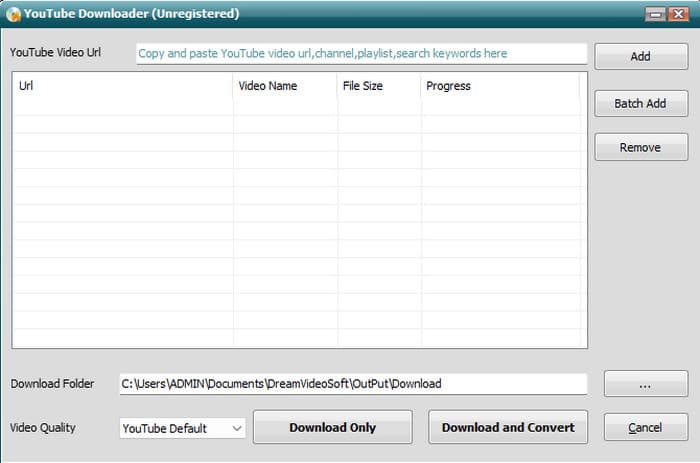This screenshot has width=700, height=463.
Task: Select the File Size column header
Action: tap(377, 86)
